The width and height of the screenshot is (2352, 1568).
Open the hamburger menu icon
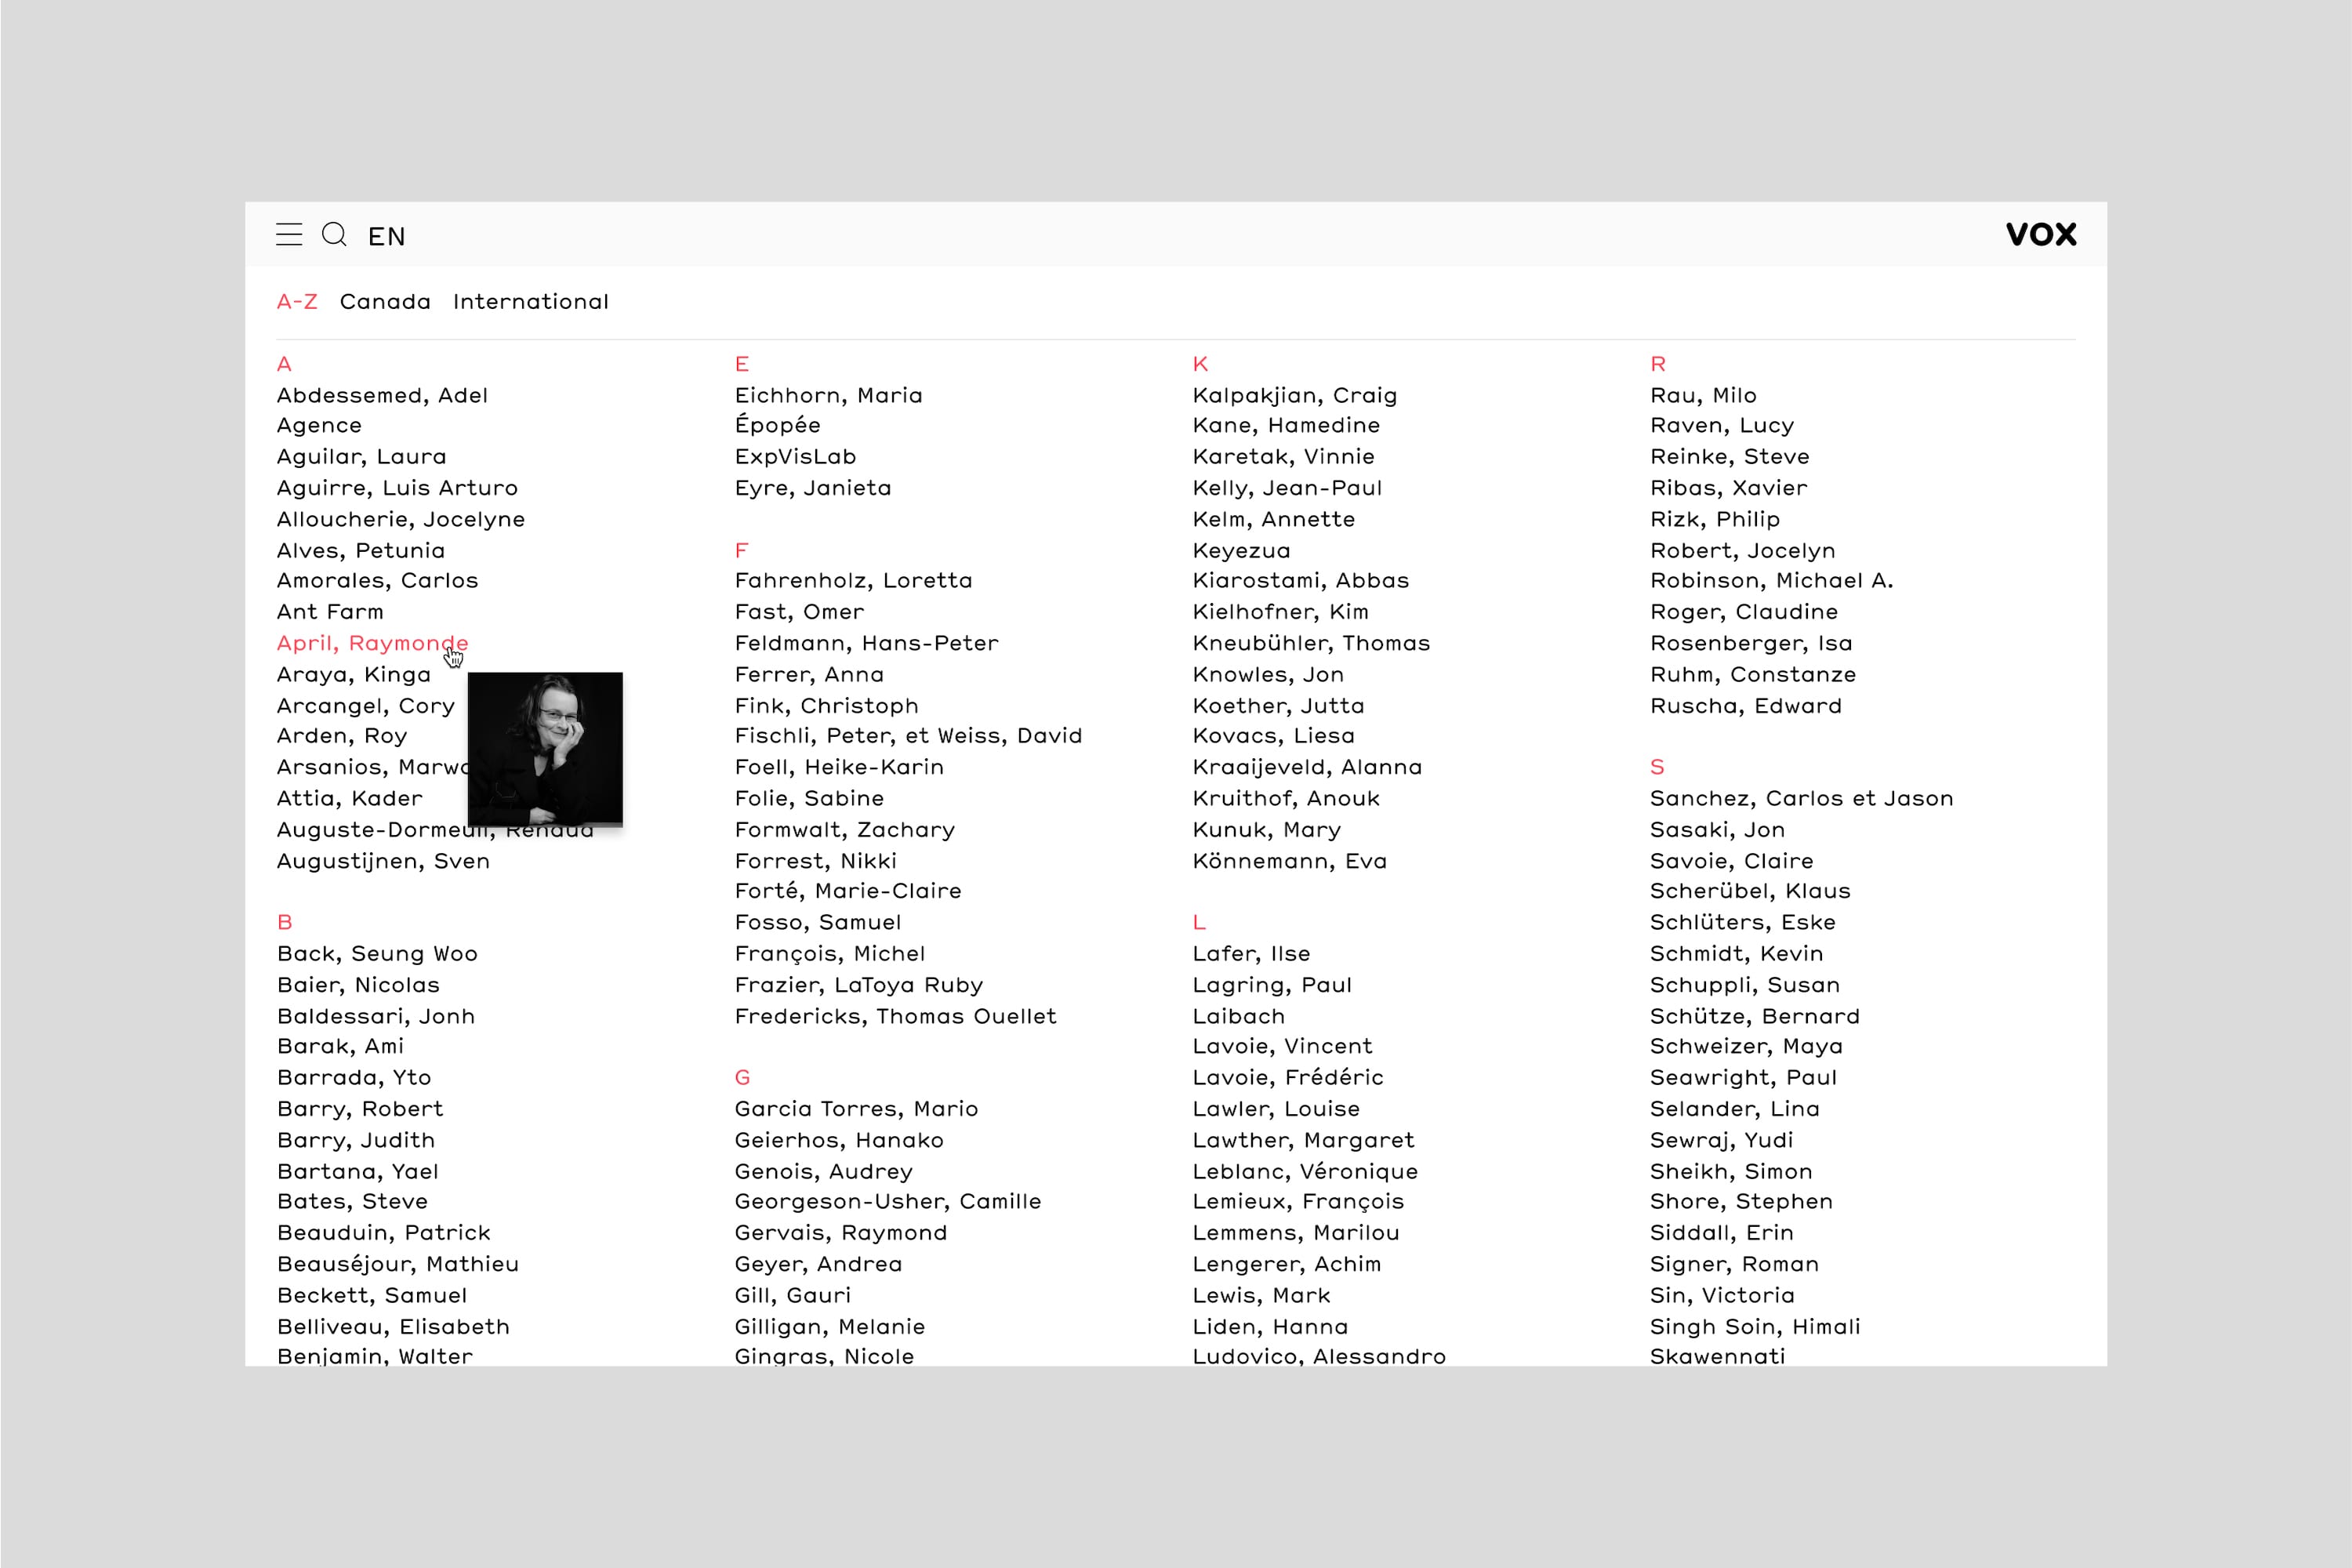[289, 235]
